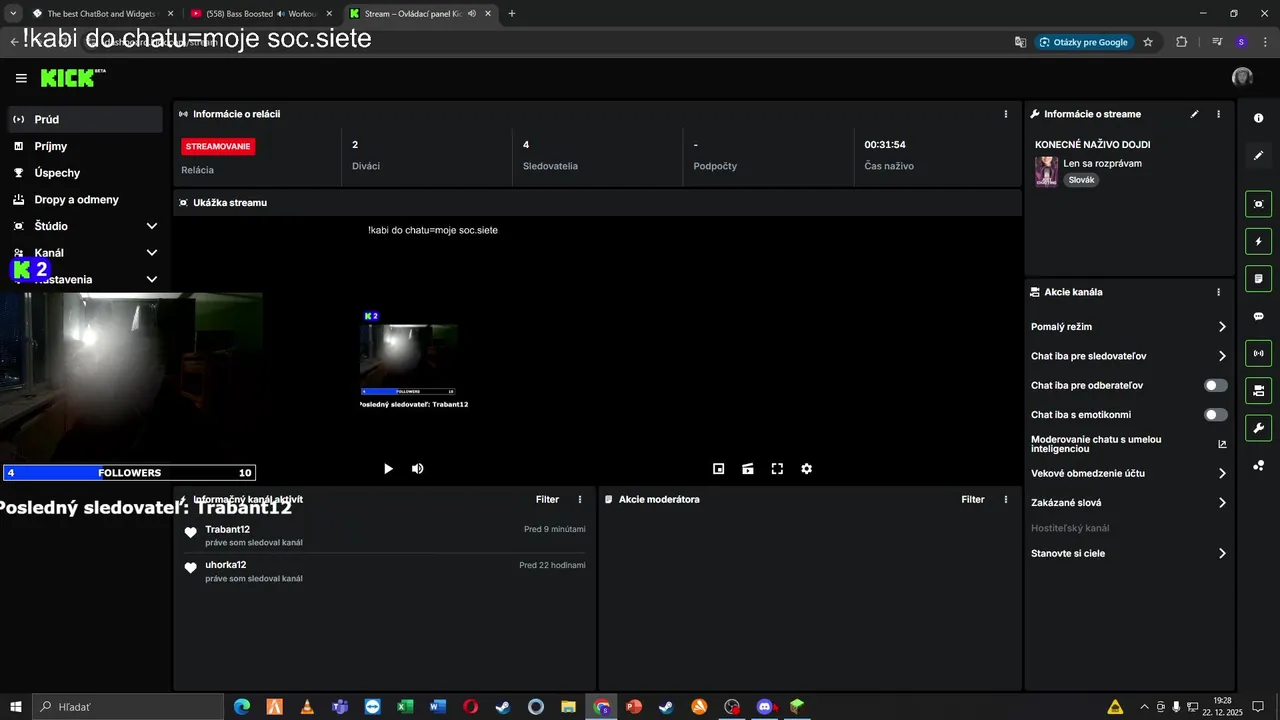Toggle the broadcast signal icon in right sidebar

click(1258, 353)
